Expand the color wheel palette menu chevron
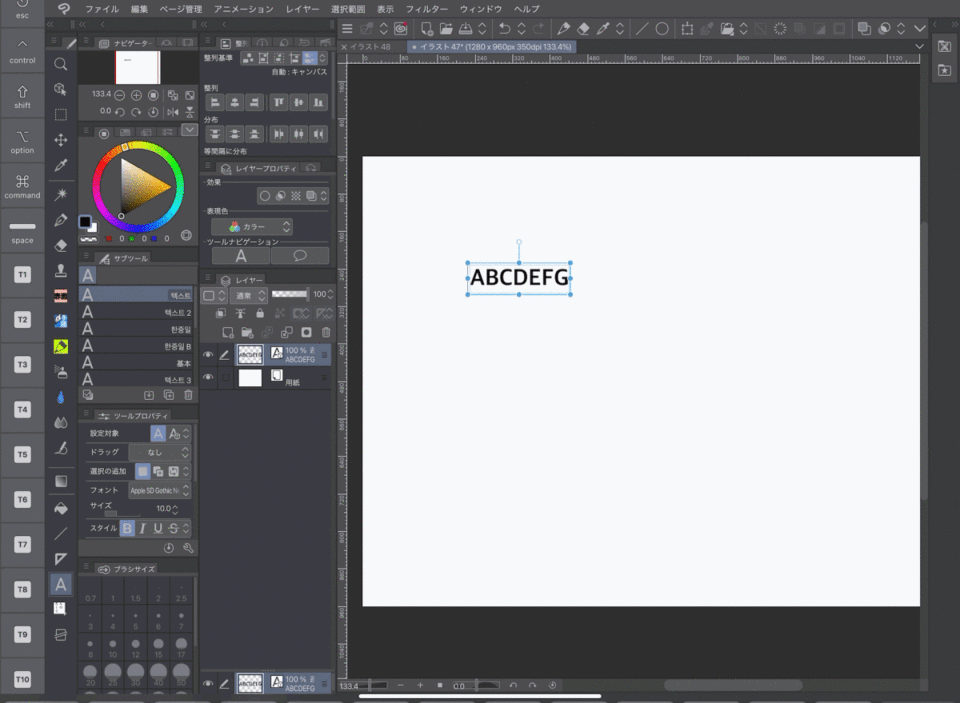Screen dimensions: 960x703 [189, 130]
